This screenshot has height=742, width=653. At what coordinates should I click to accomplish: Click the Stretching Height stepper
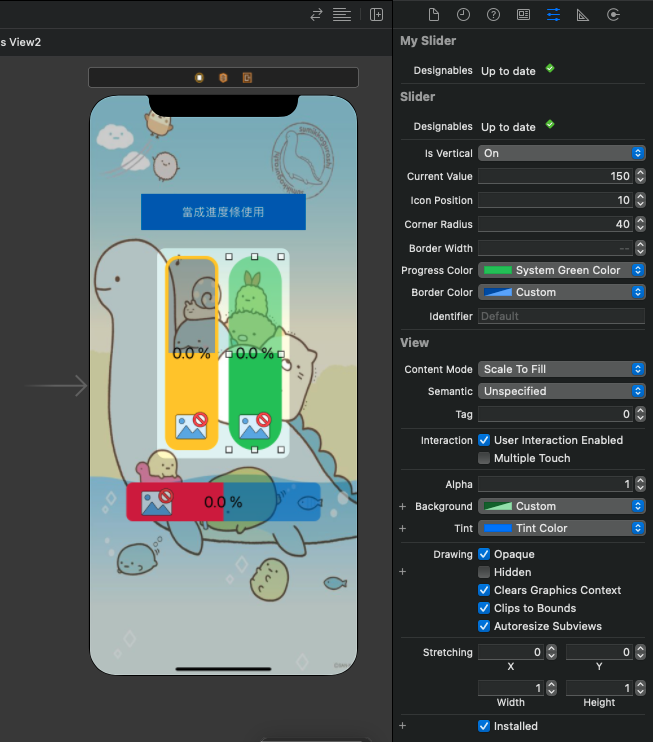[x=640, y=688]
